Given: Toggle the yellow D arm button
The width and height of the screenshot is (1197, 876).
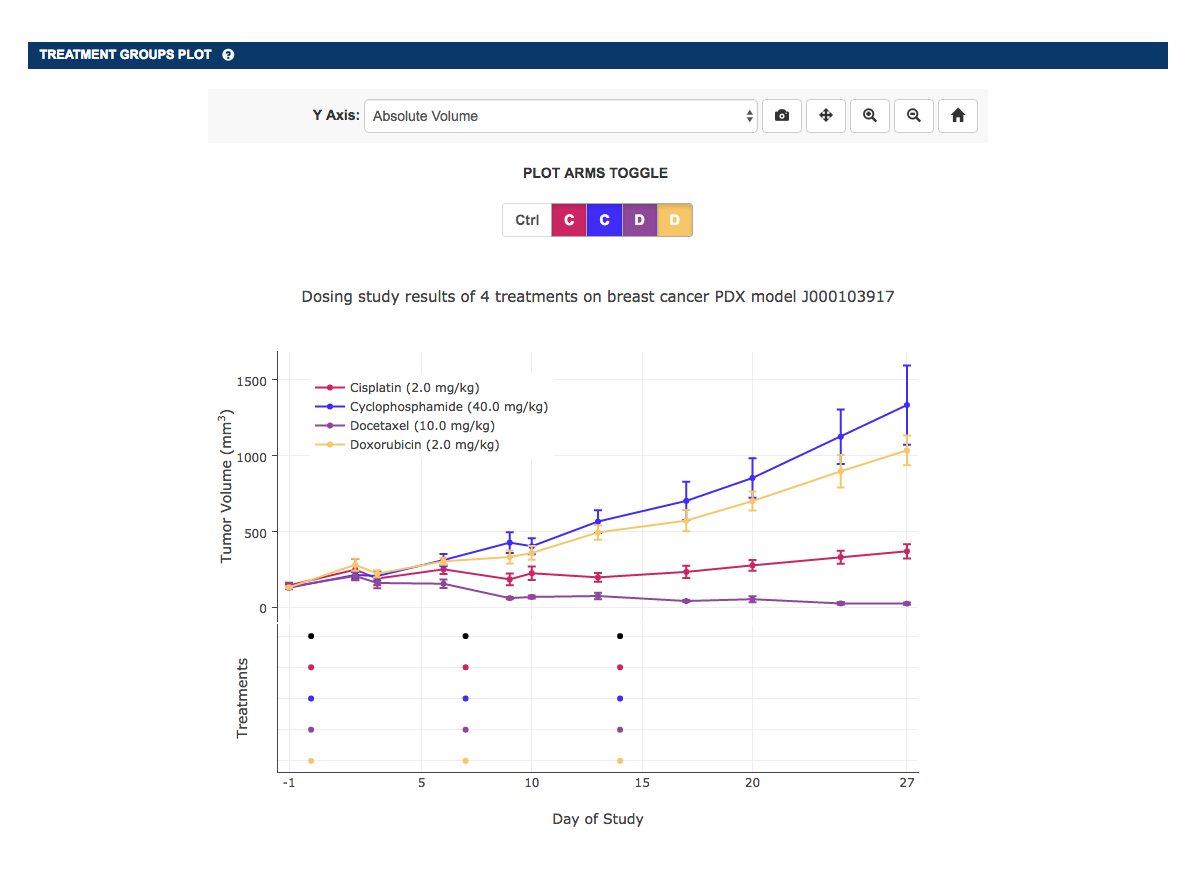Looking at the screenshot, I should coord(675,220).
